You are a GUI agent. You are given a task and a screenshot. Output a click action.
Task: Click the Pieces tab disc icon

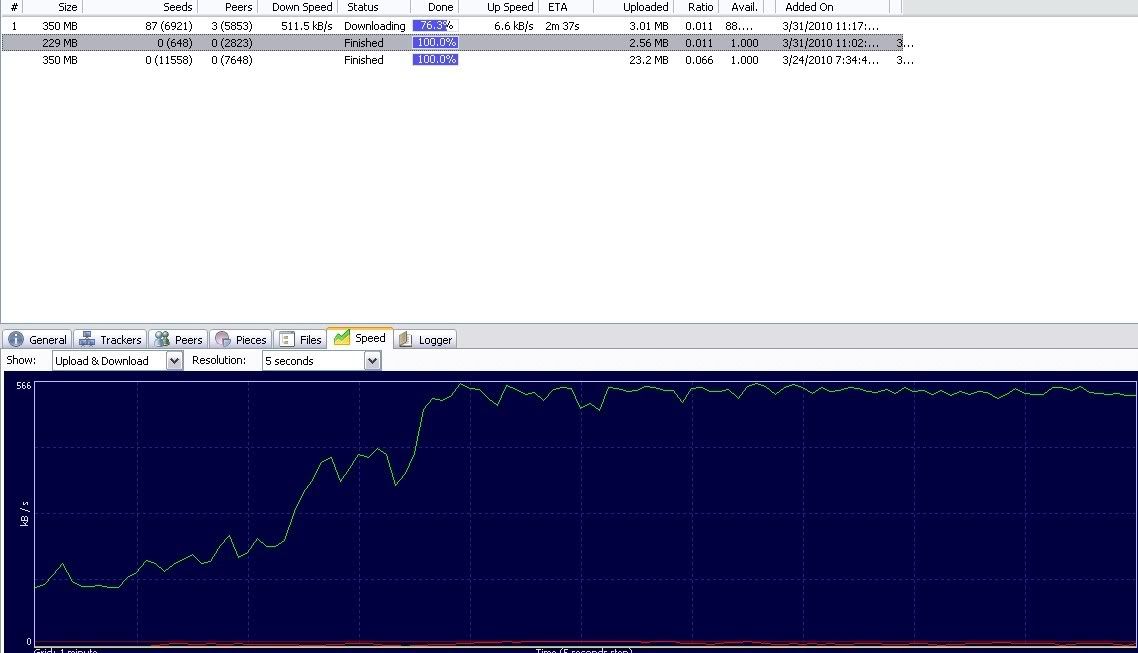coord(223,340)
